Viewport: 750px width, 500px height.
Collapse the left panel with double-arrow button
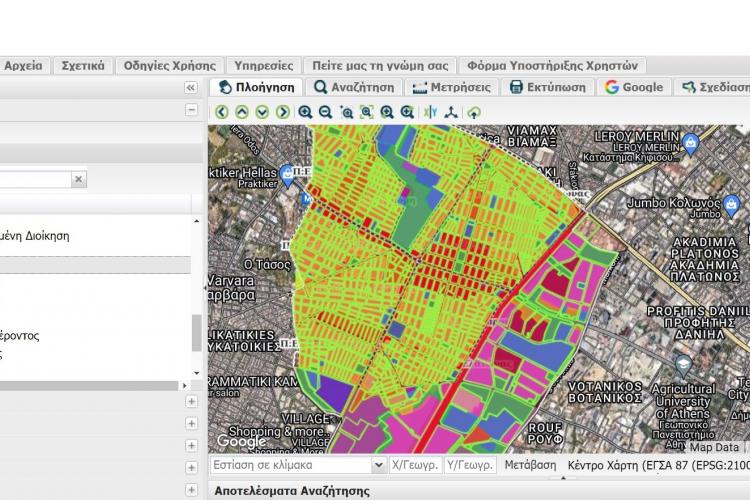point(191,88)
